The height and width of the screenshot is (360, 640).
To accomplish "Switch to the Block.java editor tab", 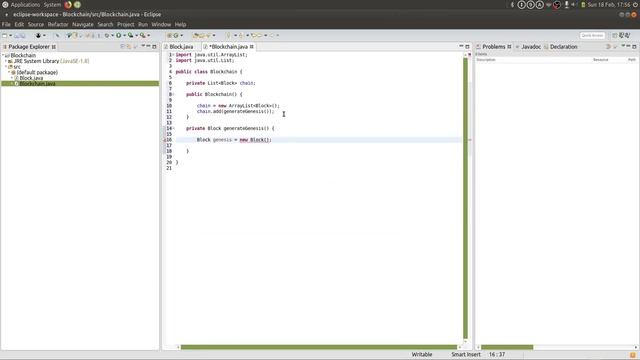I will pyautogui.click(x=181, y=47).
